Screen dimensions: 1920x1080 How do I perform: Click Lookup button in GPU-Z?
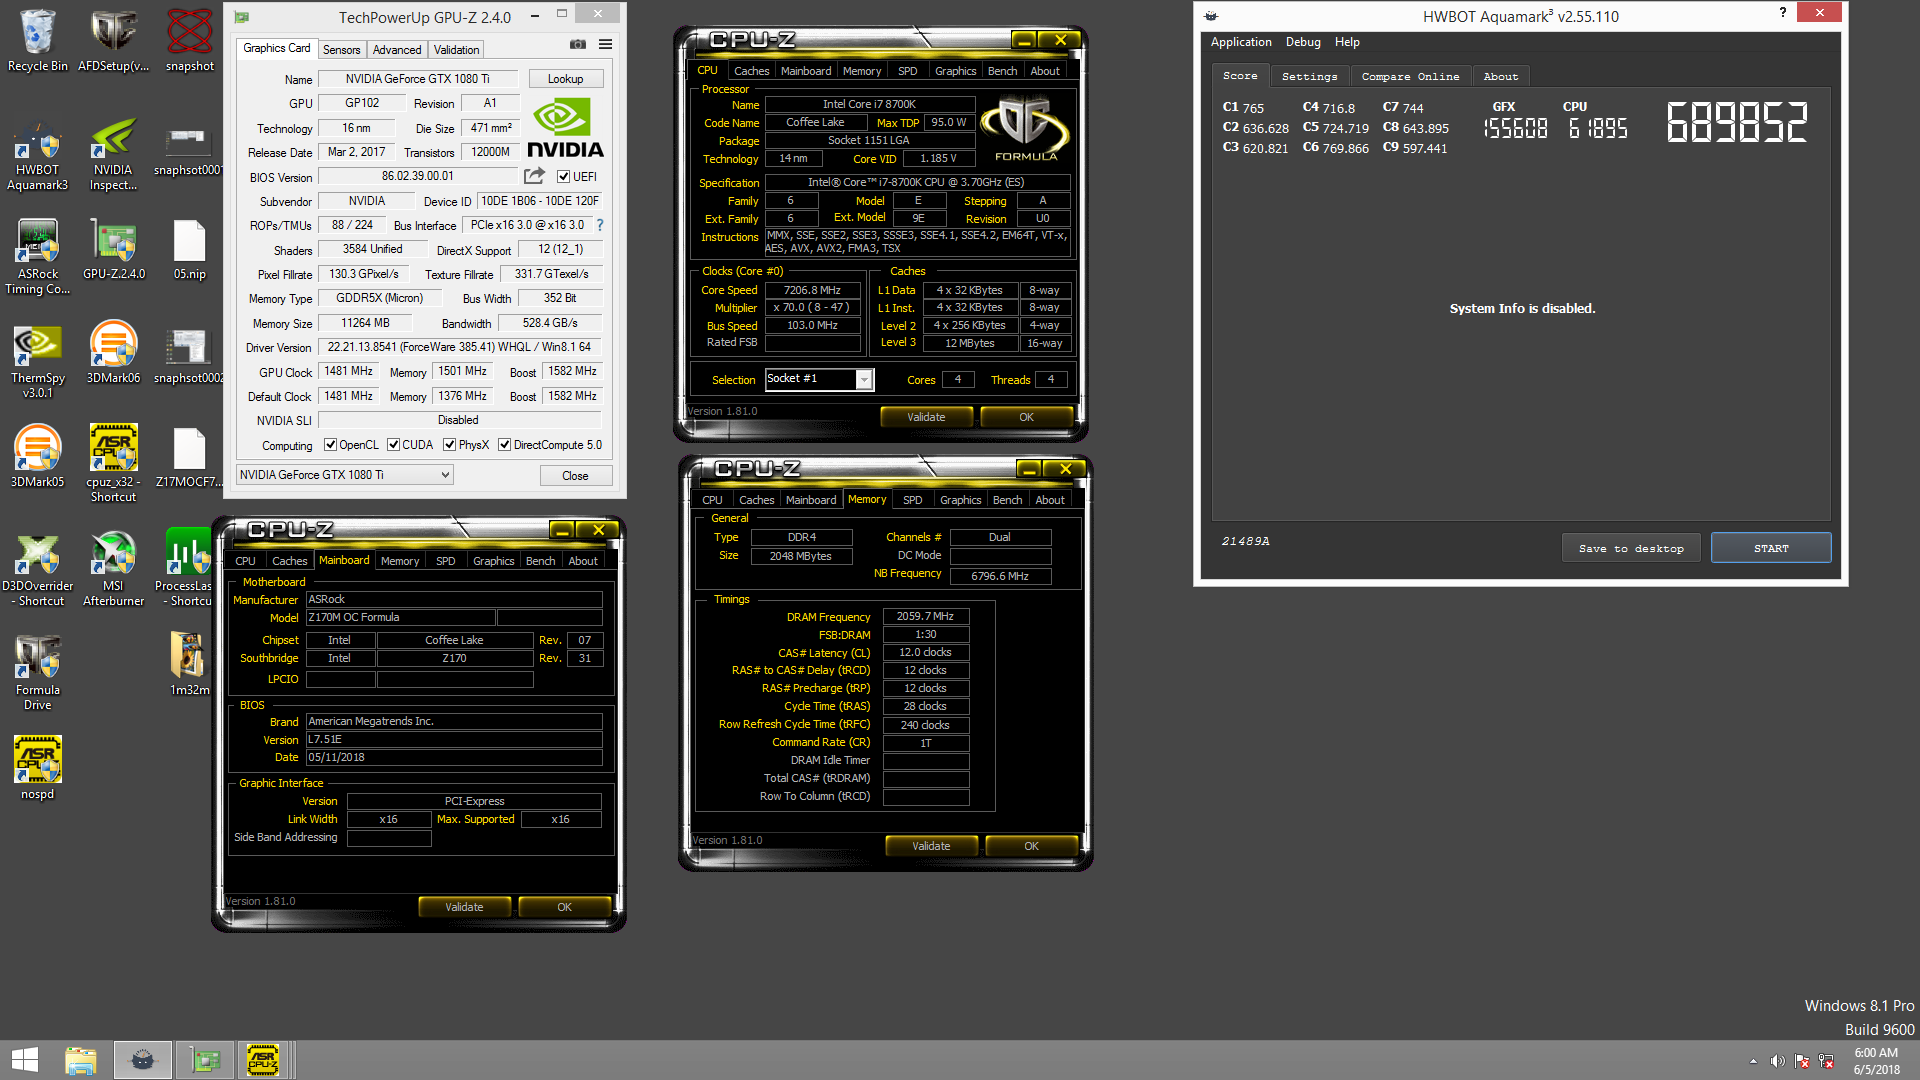566,79
